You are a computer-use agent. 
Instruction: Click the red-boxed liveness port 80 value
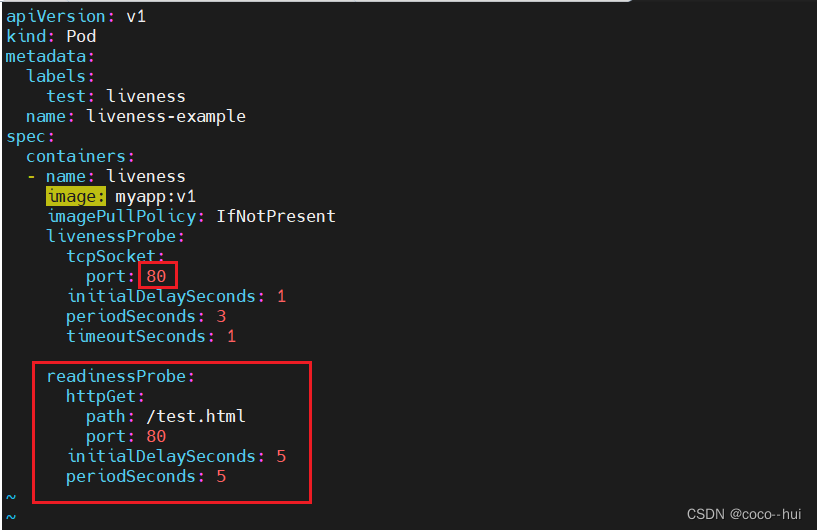tap(156, 276)
